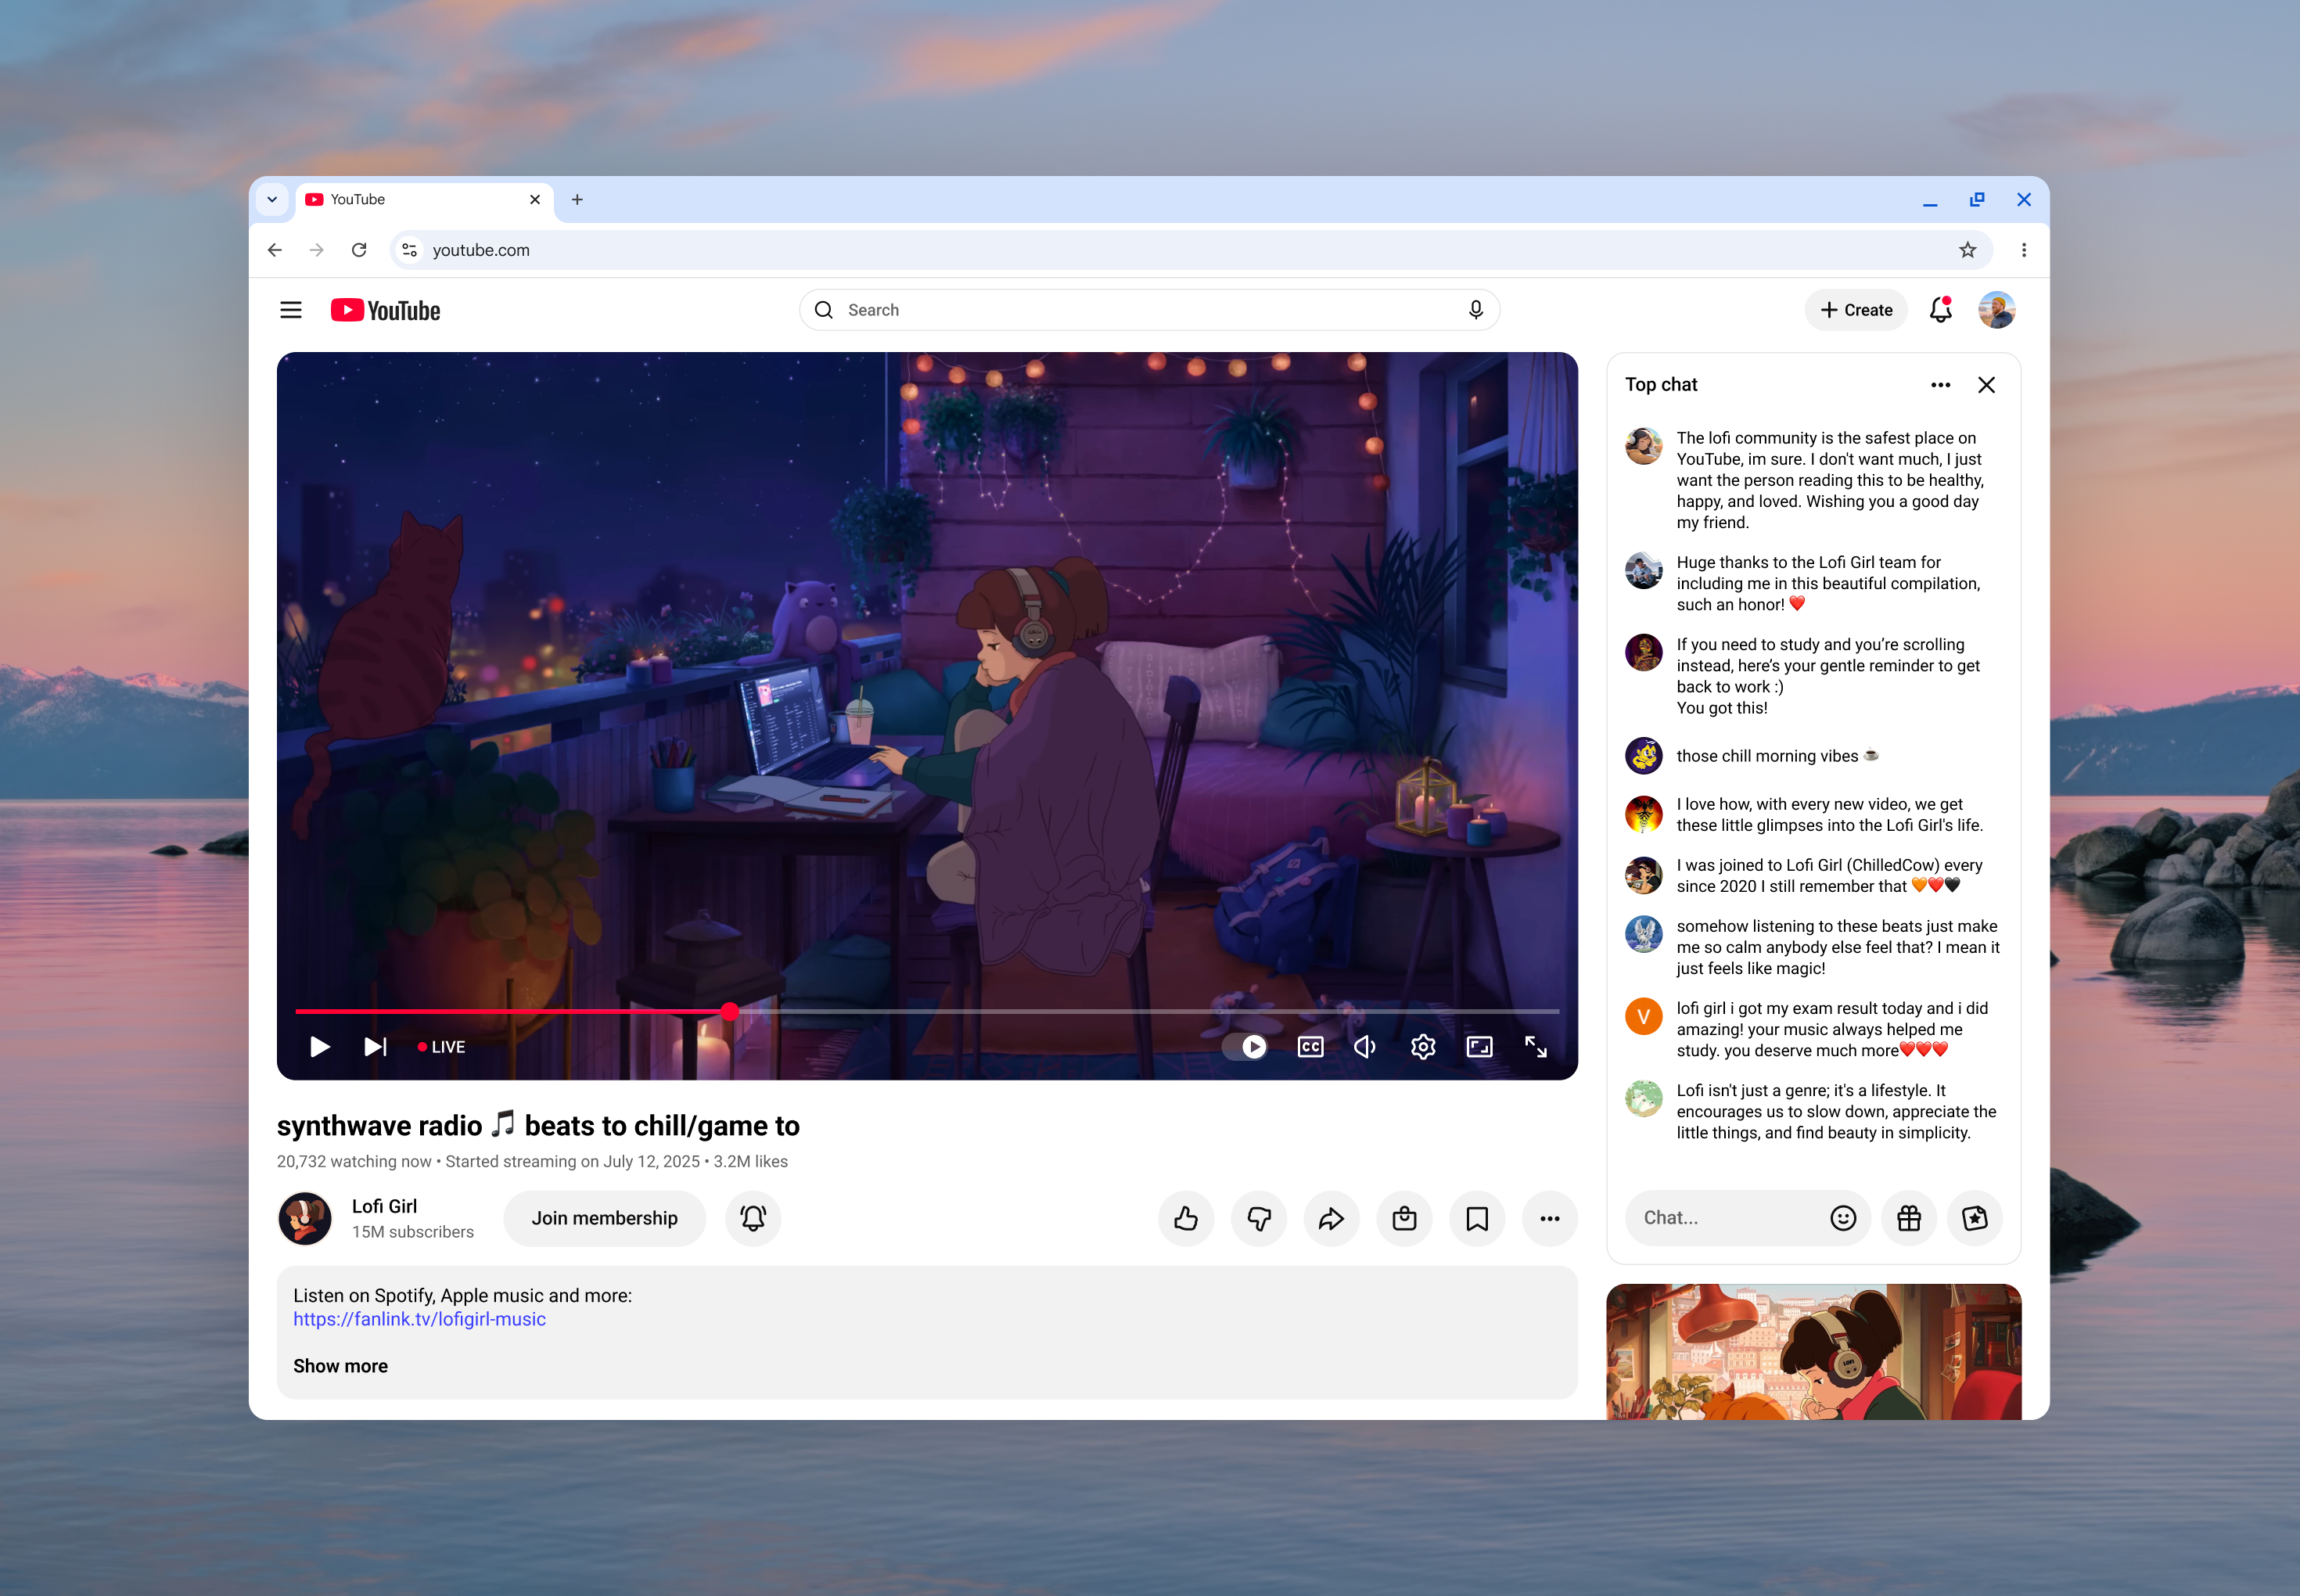2300x1596 pixels.
Task: Enter fullscreen mode in player
Action: [1535, 1046]
